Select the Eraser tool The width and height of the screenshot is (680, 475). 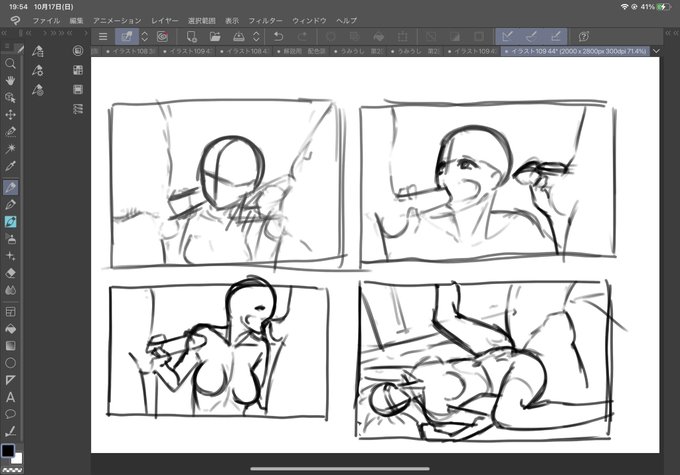[x=10, y=273]
